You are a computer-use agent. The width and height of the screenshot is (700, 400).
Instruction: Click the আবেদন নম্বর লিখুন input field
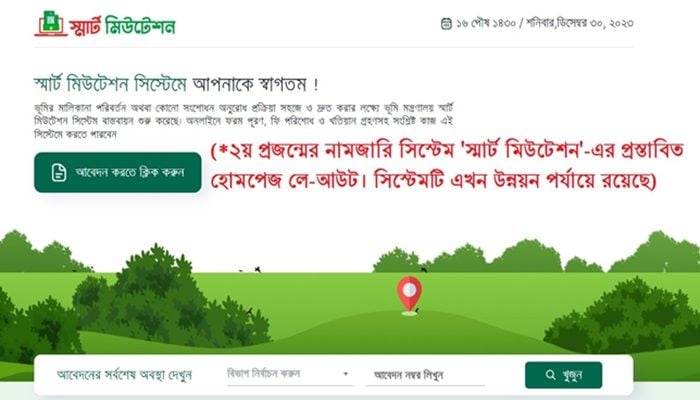pos(425,375)
